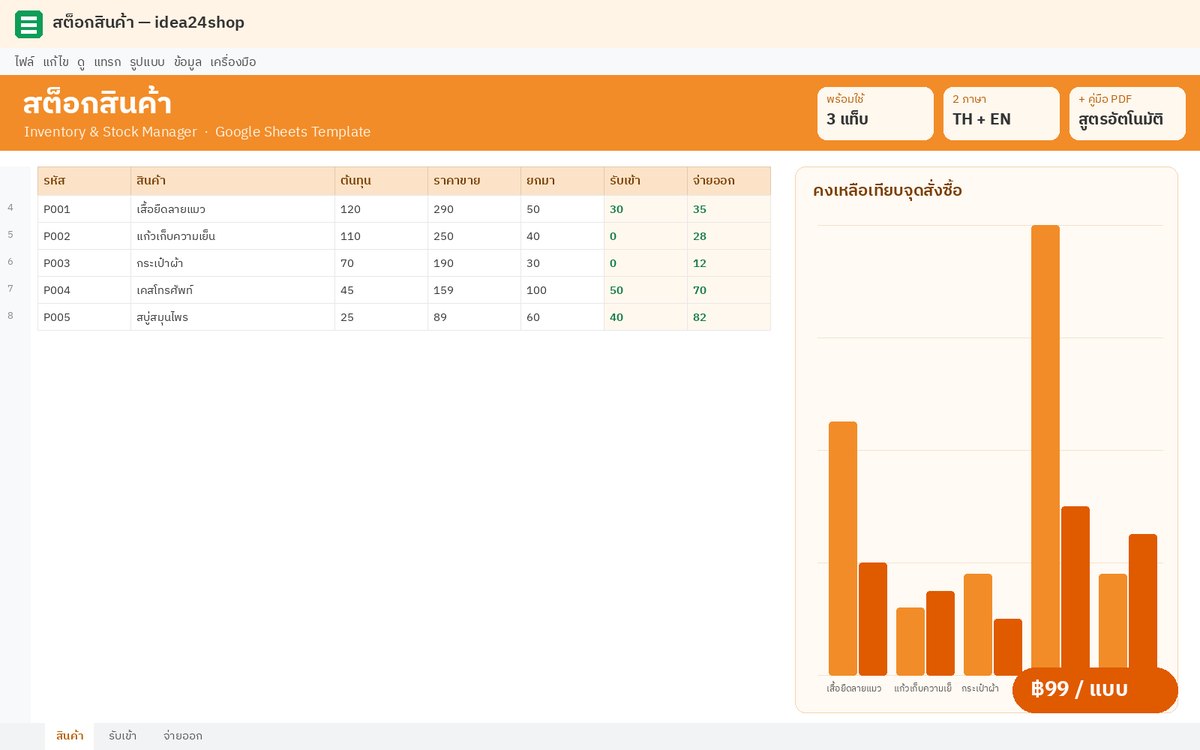1200x750 pixels.
Task: Select จ่ายออก cell 82 in row P005
Action: 729,317
